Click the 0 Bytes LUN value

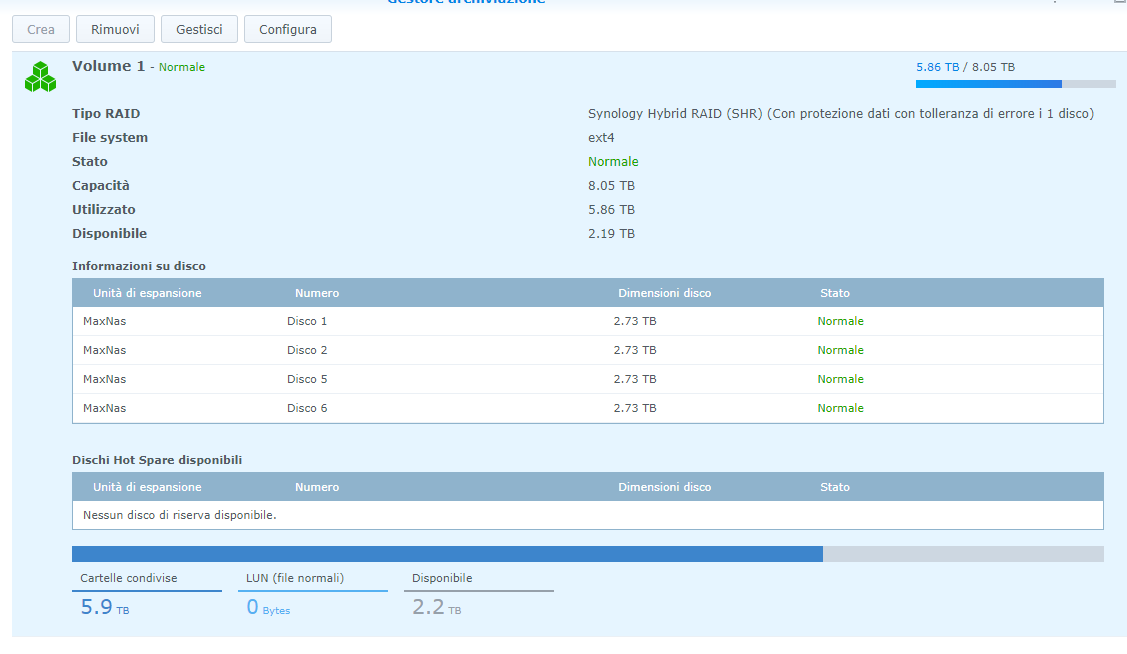pyautogui.click(x=268, y=607)
